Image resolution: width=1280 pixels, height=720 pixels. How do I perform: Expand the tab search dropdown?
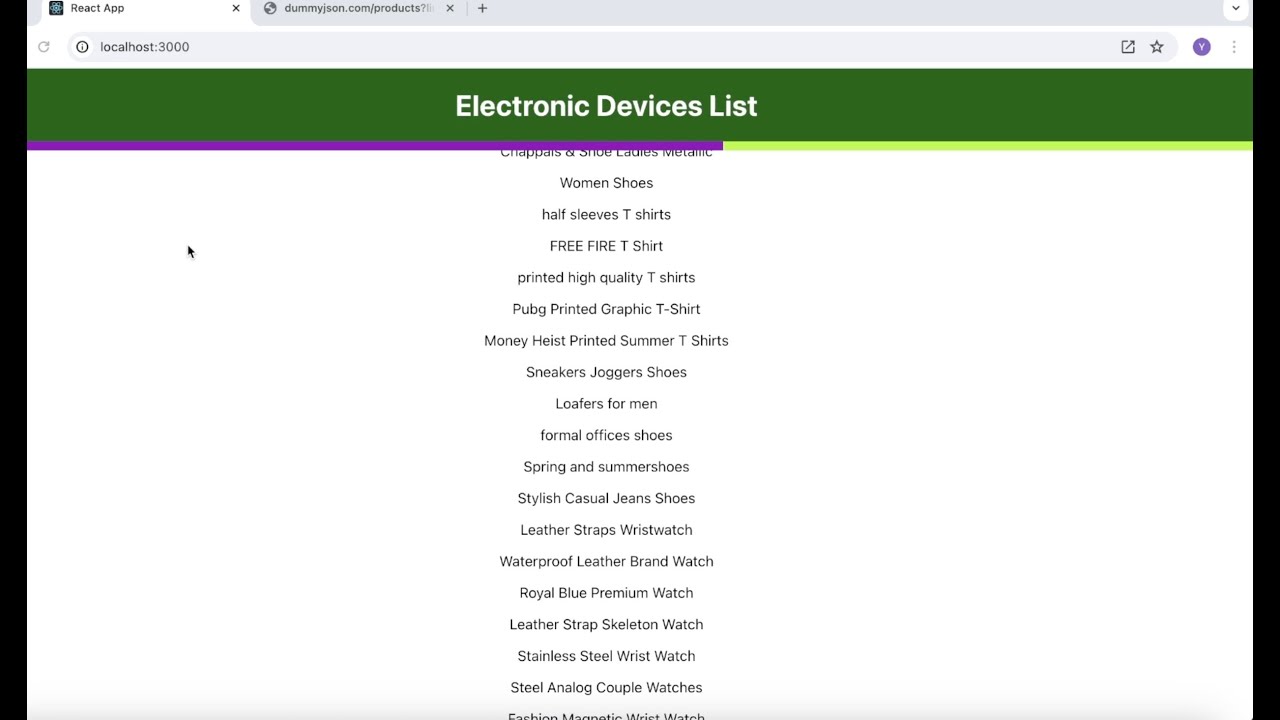pos(1236,8)
